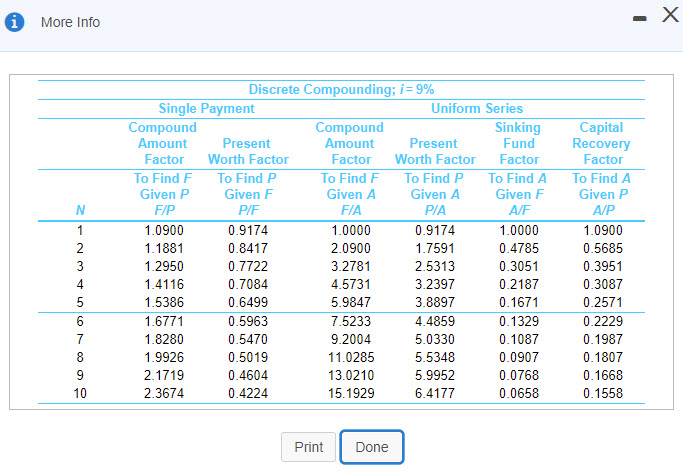The width and height of the screenshot is (683, 471).
Task: Select P/A value 4.4859
Action: tap(435, 322)
